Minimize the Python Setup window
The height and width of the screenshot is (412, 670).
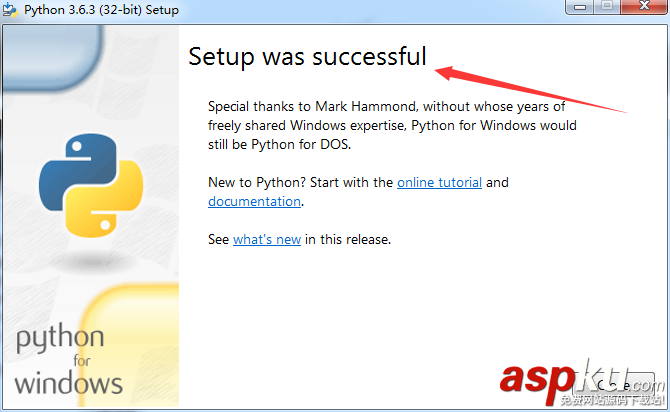pos(580,8)
